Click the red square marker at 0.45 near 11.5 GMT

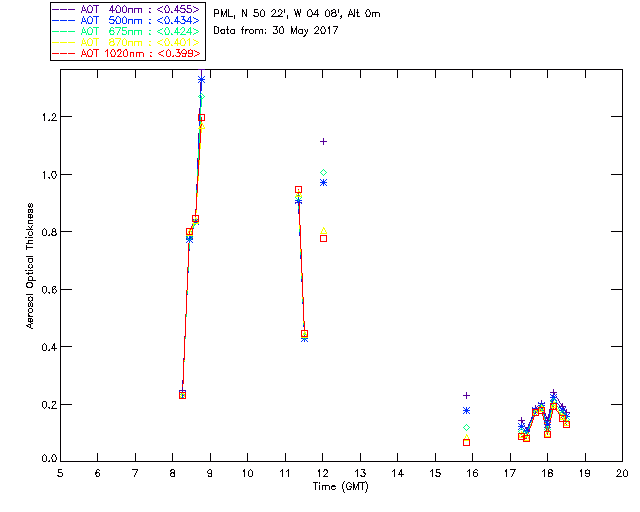(x=304, y=333)
